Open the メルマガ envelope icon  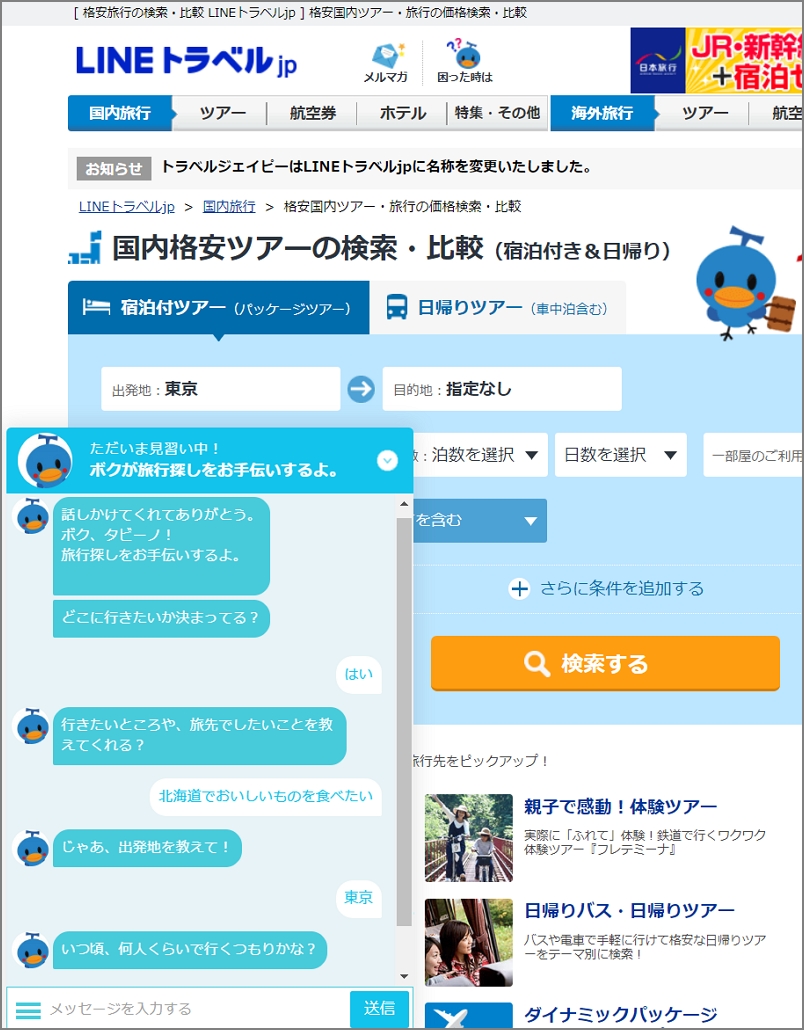click(386, 56)
